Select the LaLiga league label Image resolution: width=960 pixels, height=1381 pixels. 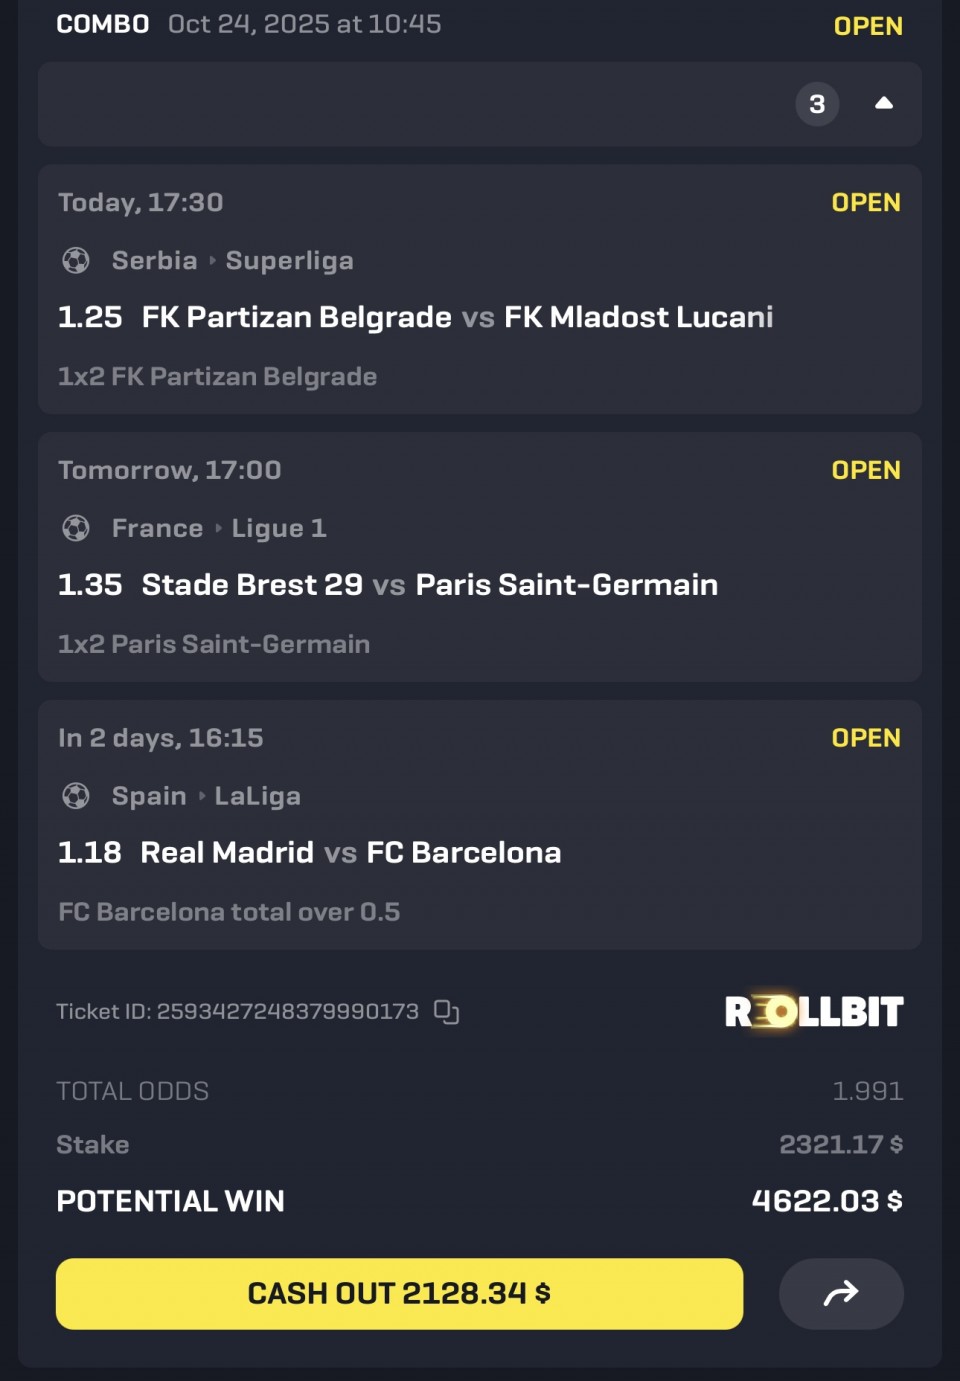tap(257, 796)
